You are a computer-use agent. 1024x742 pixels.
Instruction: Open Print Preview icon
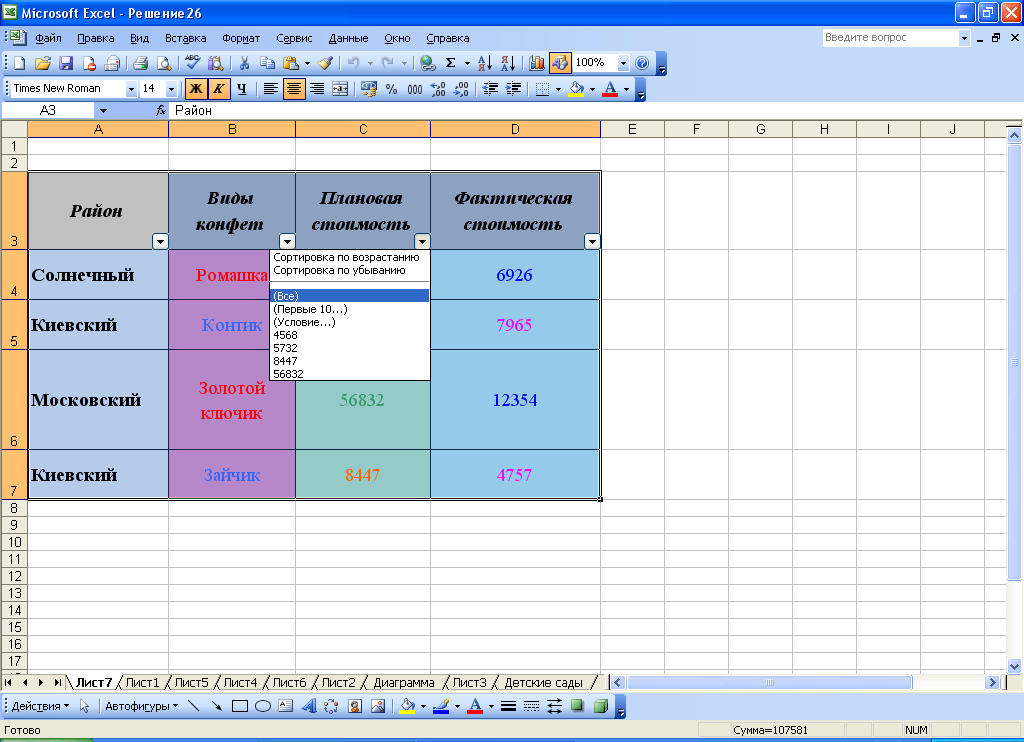[164, 63]
